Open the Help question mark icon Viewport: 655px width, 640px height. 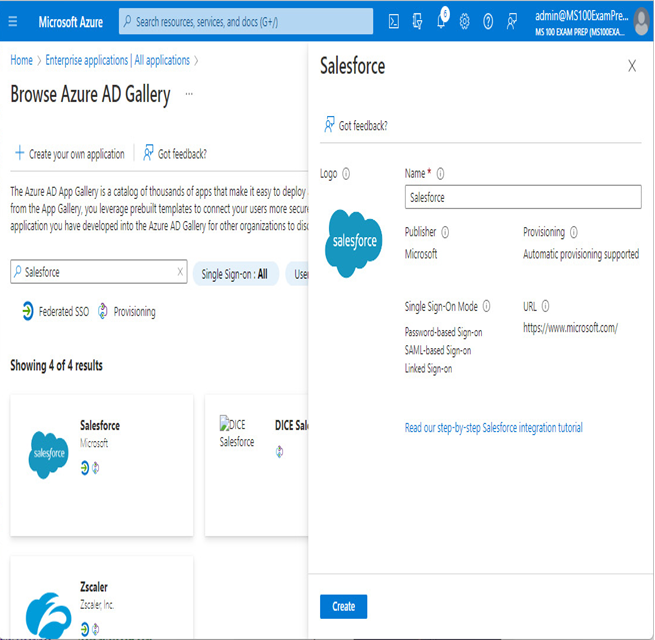[x=487, y=21]
